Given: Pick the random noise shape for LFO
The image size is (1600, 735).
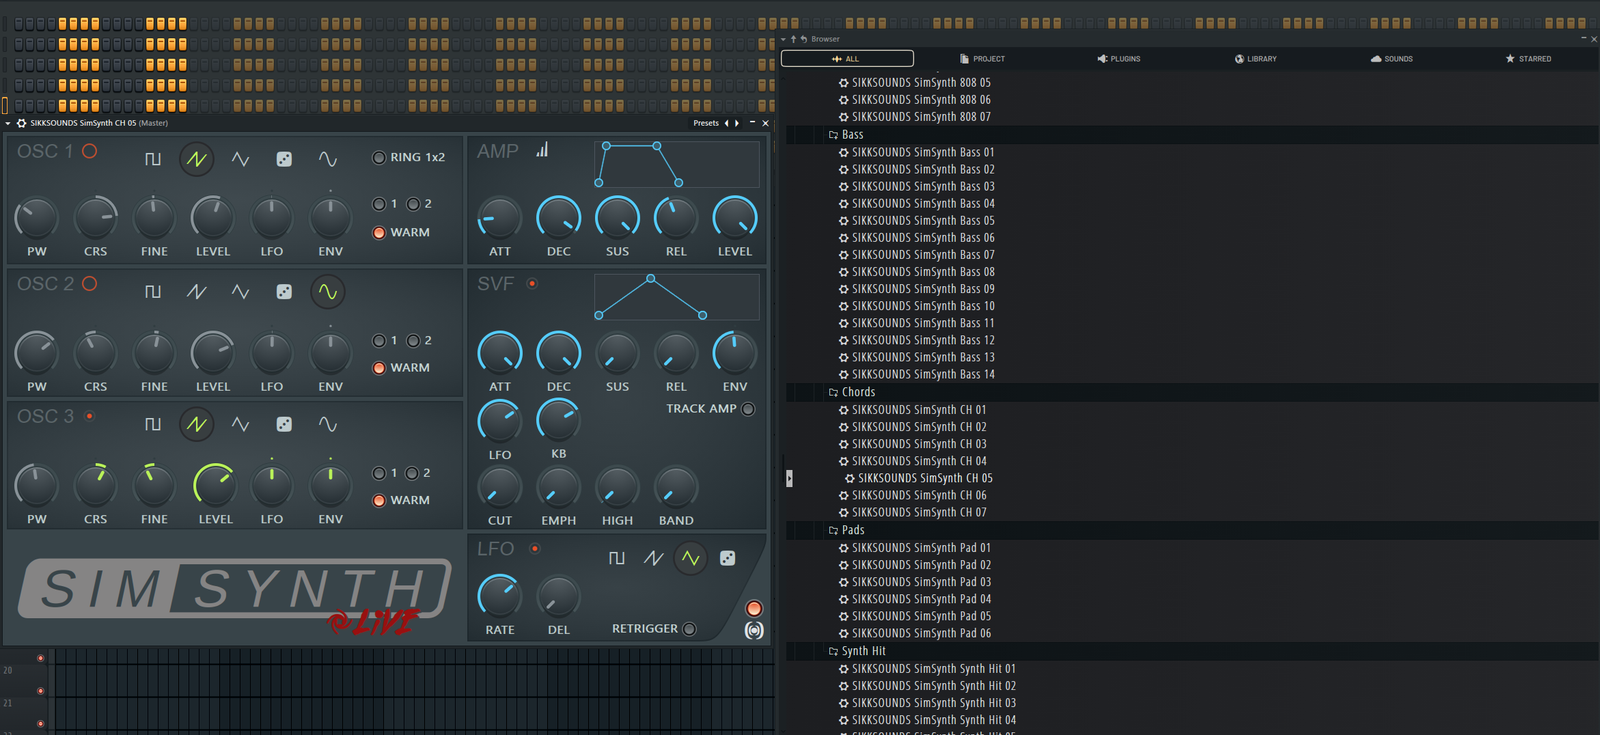Looking at the screenshot, I should tap(728, 558).
